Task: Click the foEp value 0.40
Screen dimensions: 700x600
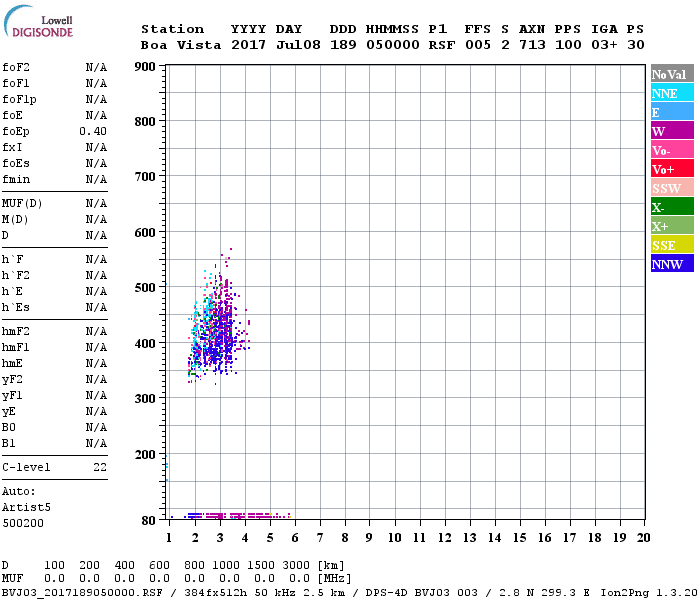Action: (x=93, y=132)
